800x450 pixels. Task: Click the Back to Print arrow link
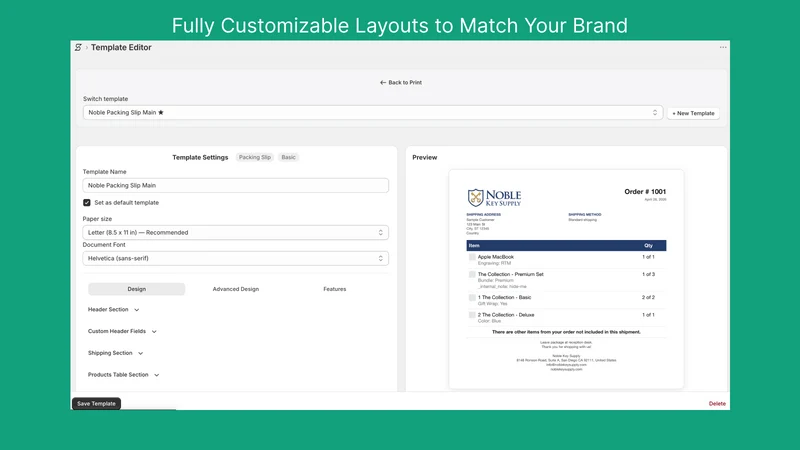(401, 82)
